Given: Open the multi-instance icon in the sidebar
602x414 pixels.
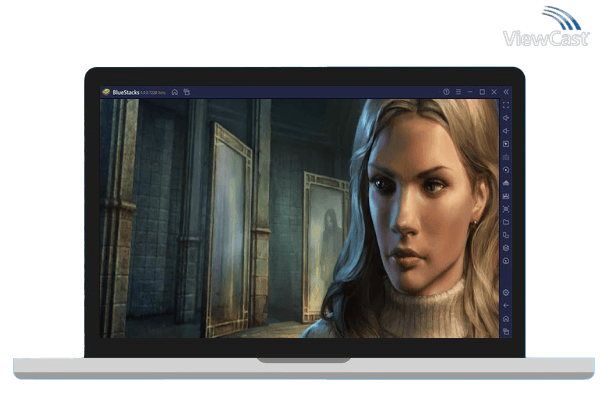Looking at the screenshot, I should point(506,235).
